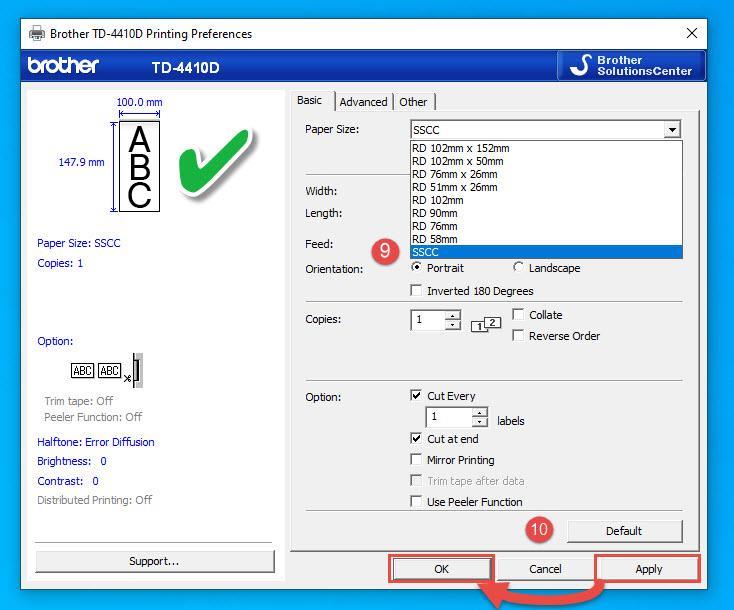Choose RD 51mm x 26mm paper size
734x610 pixels.
(546, 187)
